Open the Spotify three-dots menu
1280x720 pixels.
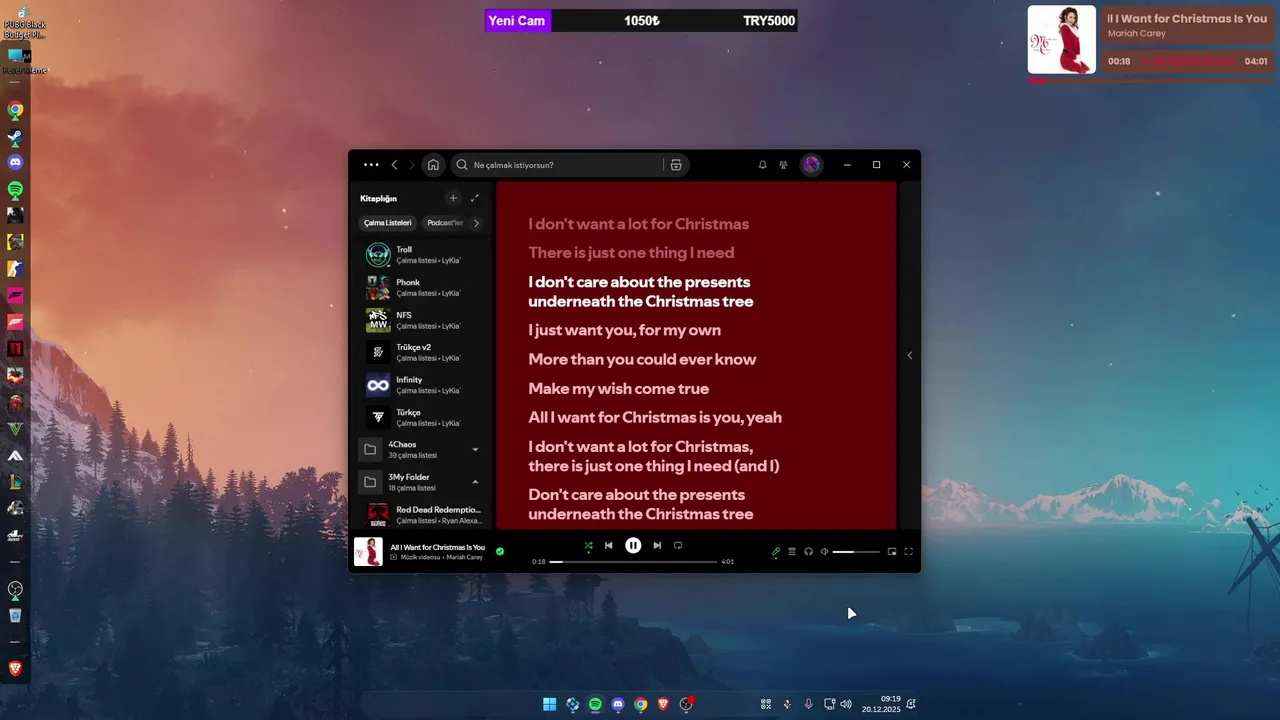click(x=371, y=165)
